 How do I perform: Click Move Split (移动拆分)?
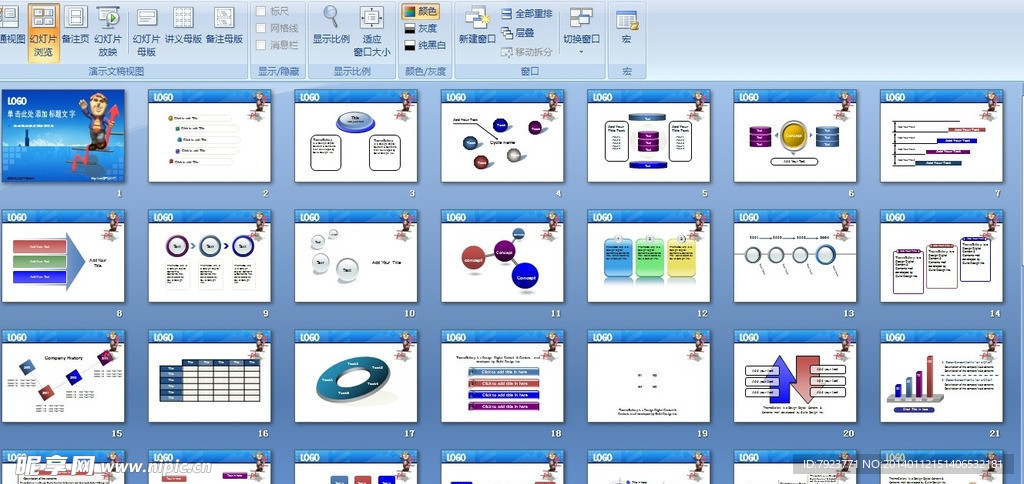coord(526,52)
